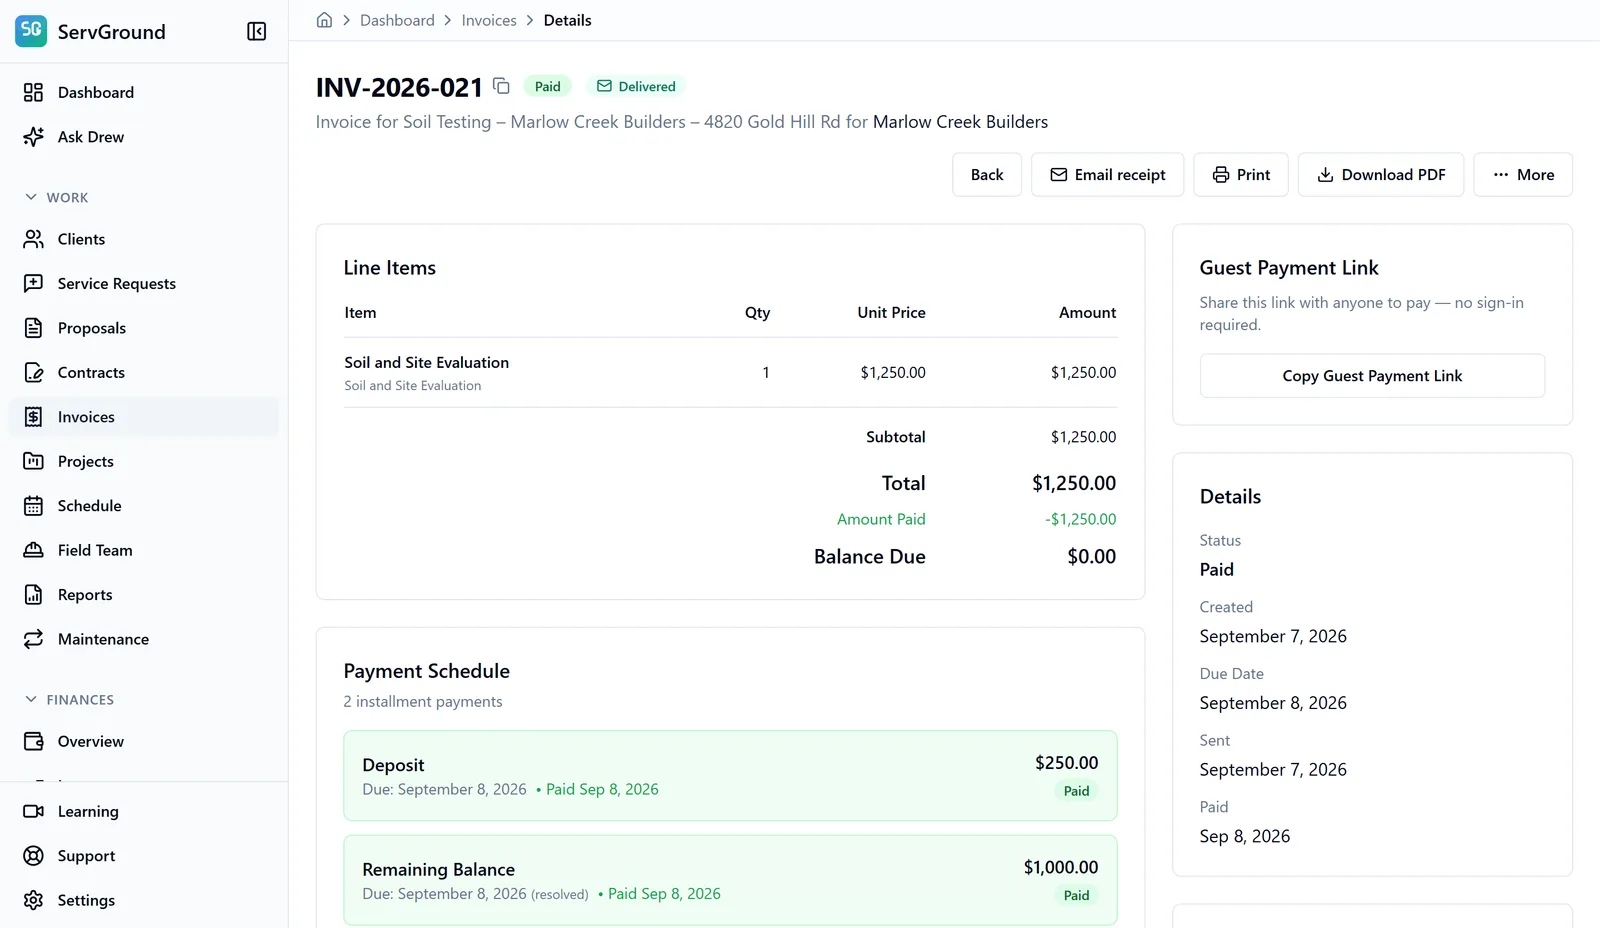Click the Due Date September 8, 2026
The width and height of the screenshot is (1600, 928).
(x=1273, y=703)
